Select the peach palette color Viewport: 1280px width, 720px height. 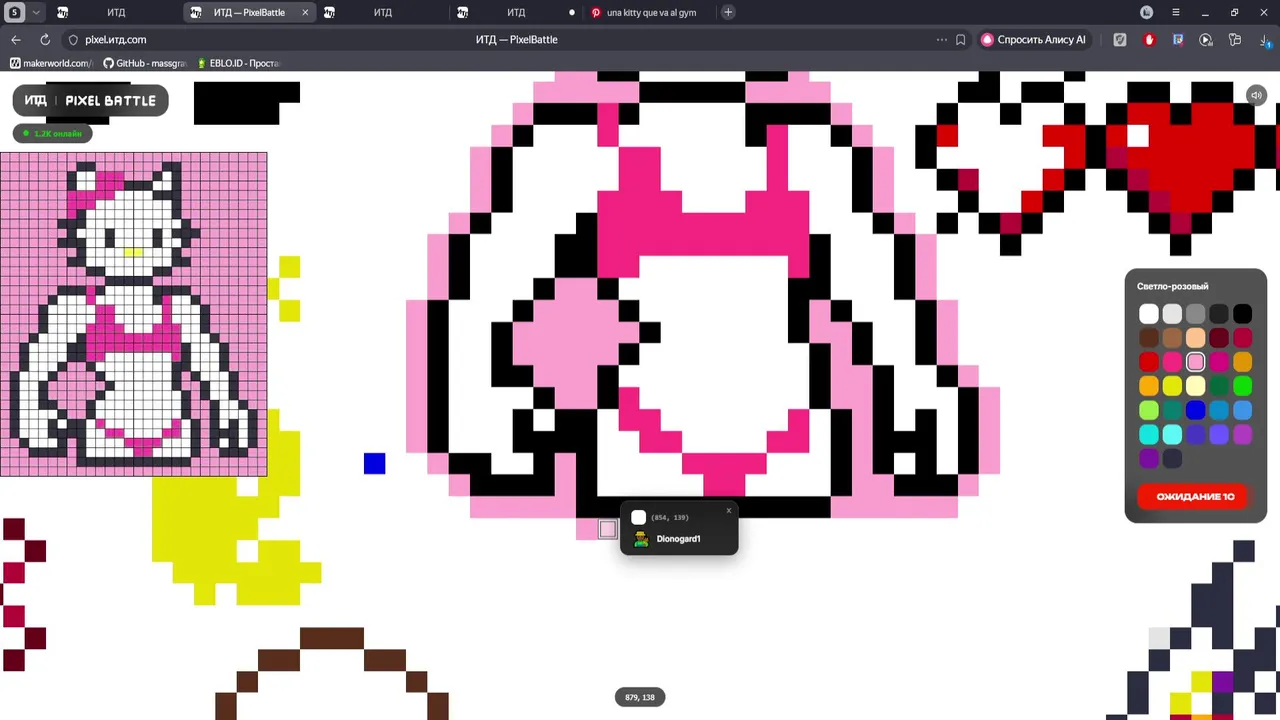(x=1195, y=338)
